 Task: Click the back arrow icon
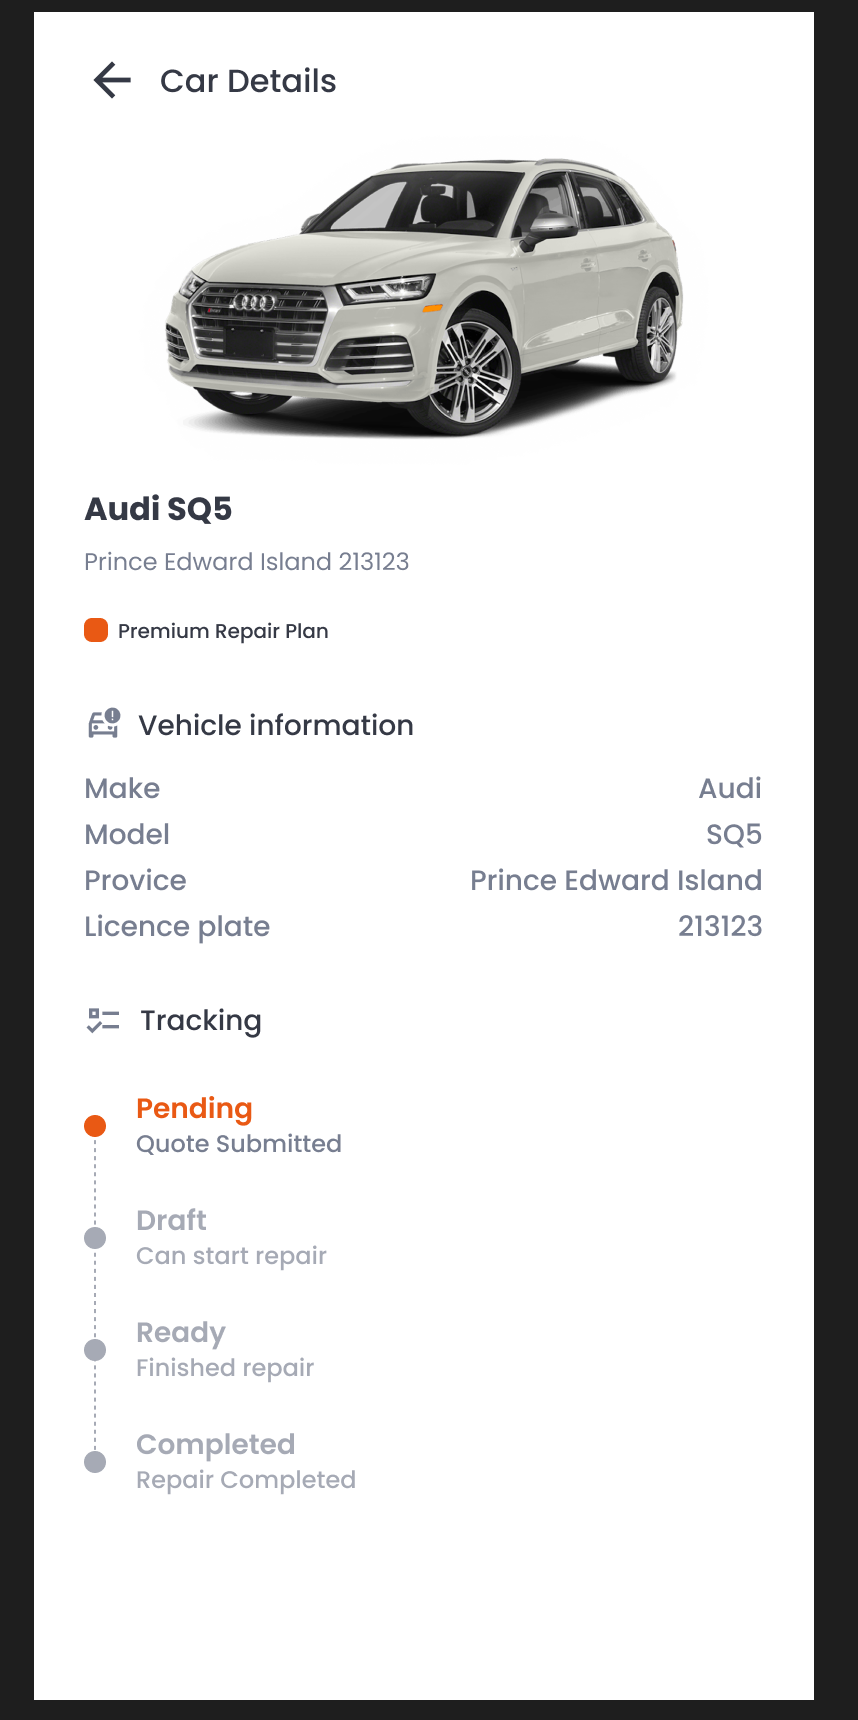coord(111,80)
